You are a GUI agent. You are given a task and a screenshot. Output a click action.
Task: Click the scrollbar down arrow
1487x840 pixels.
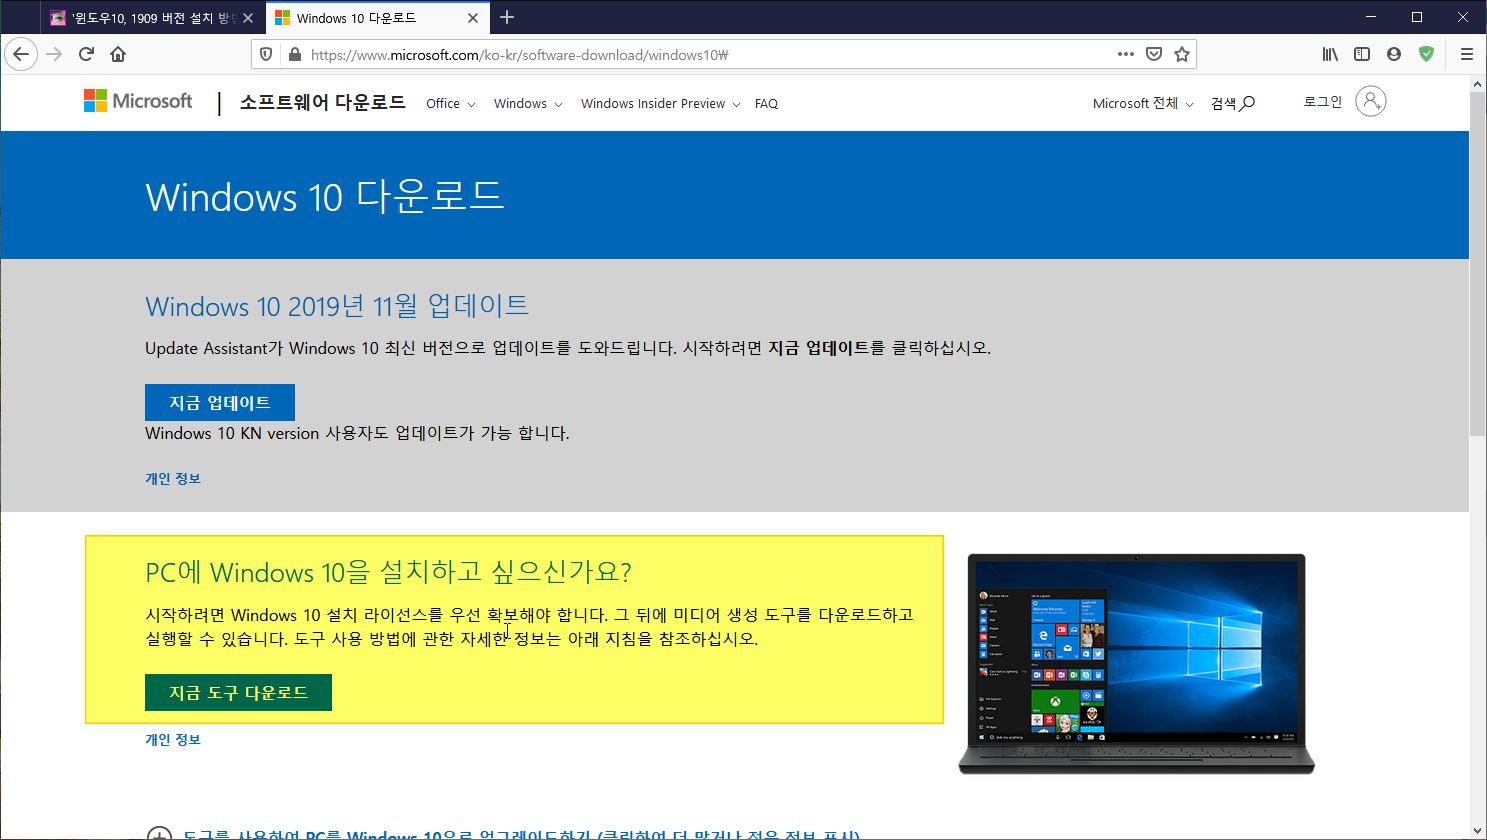tap(1478, 831)
